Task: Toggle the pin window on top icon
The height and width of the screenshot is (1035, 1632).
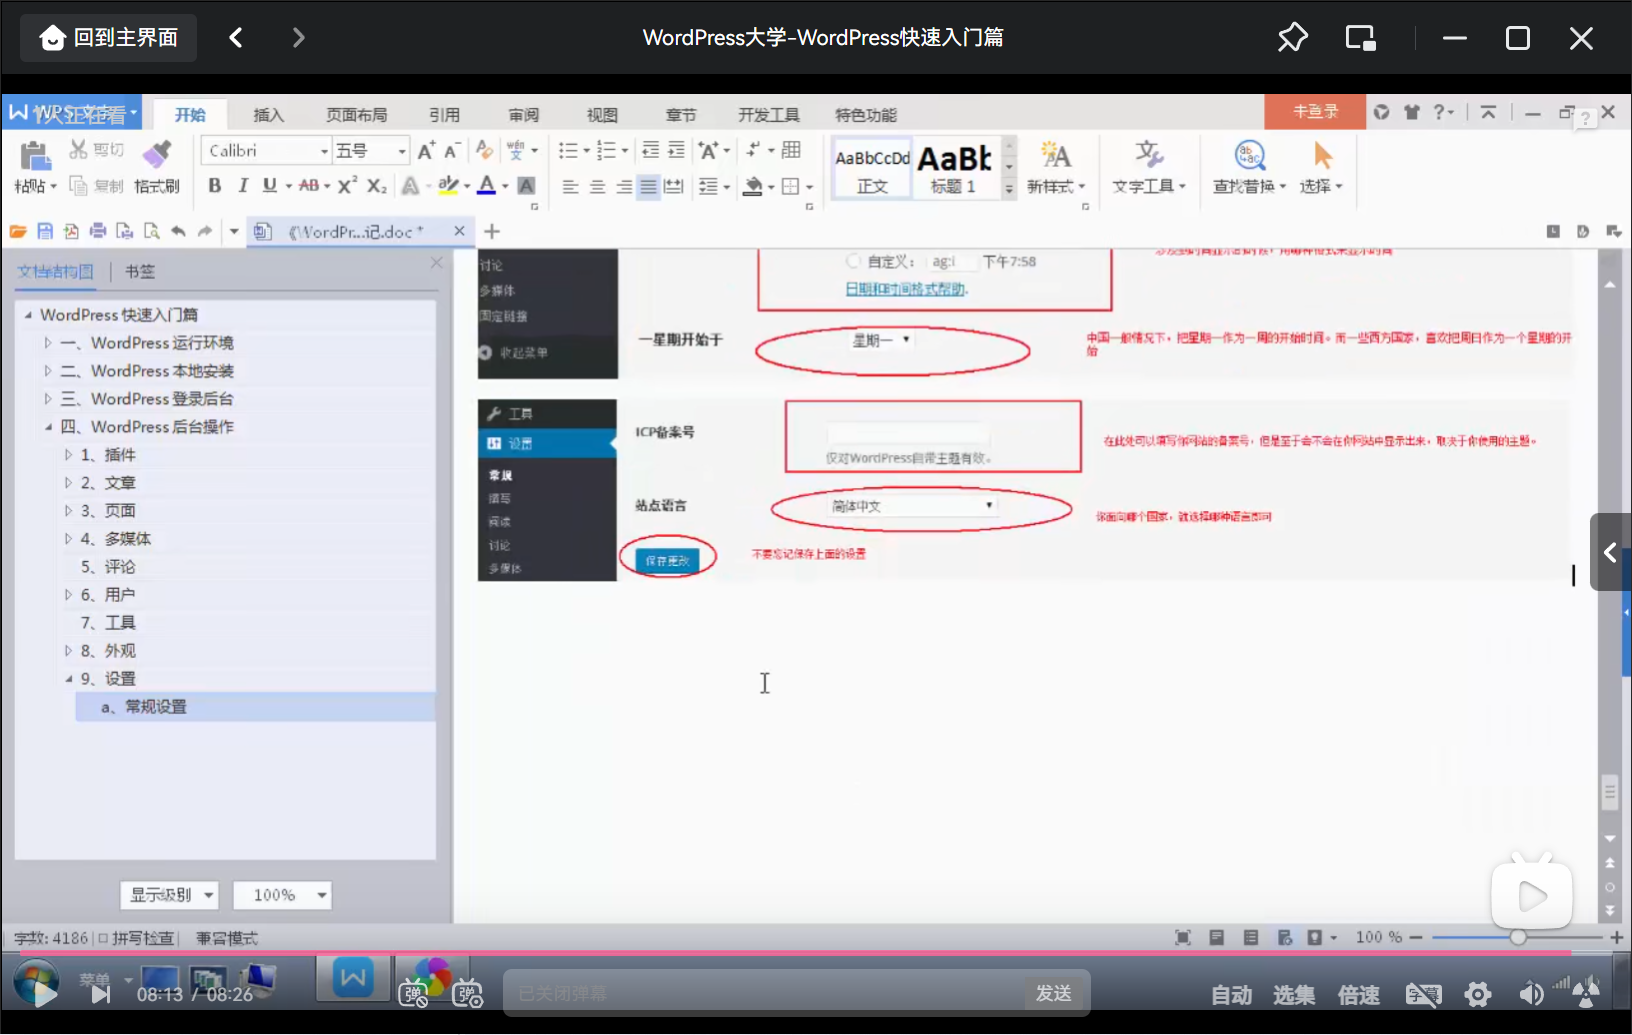Action: click(x=1292, y=38)
